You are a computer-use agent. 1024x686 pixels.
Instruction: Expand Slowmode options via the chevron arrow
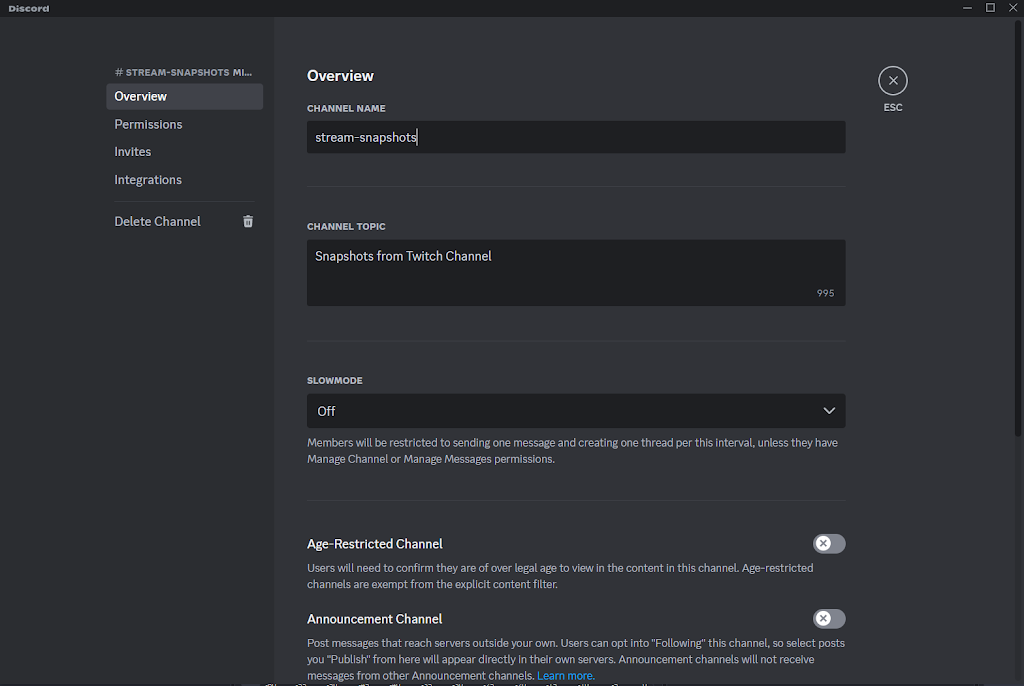coord(828,411)
